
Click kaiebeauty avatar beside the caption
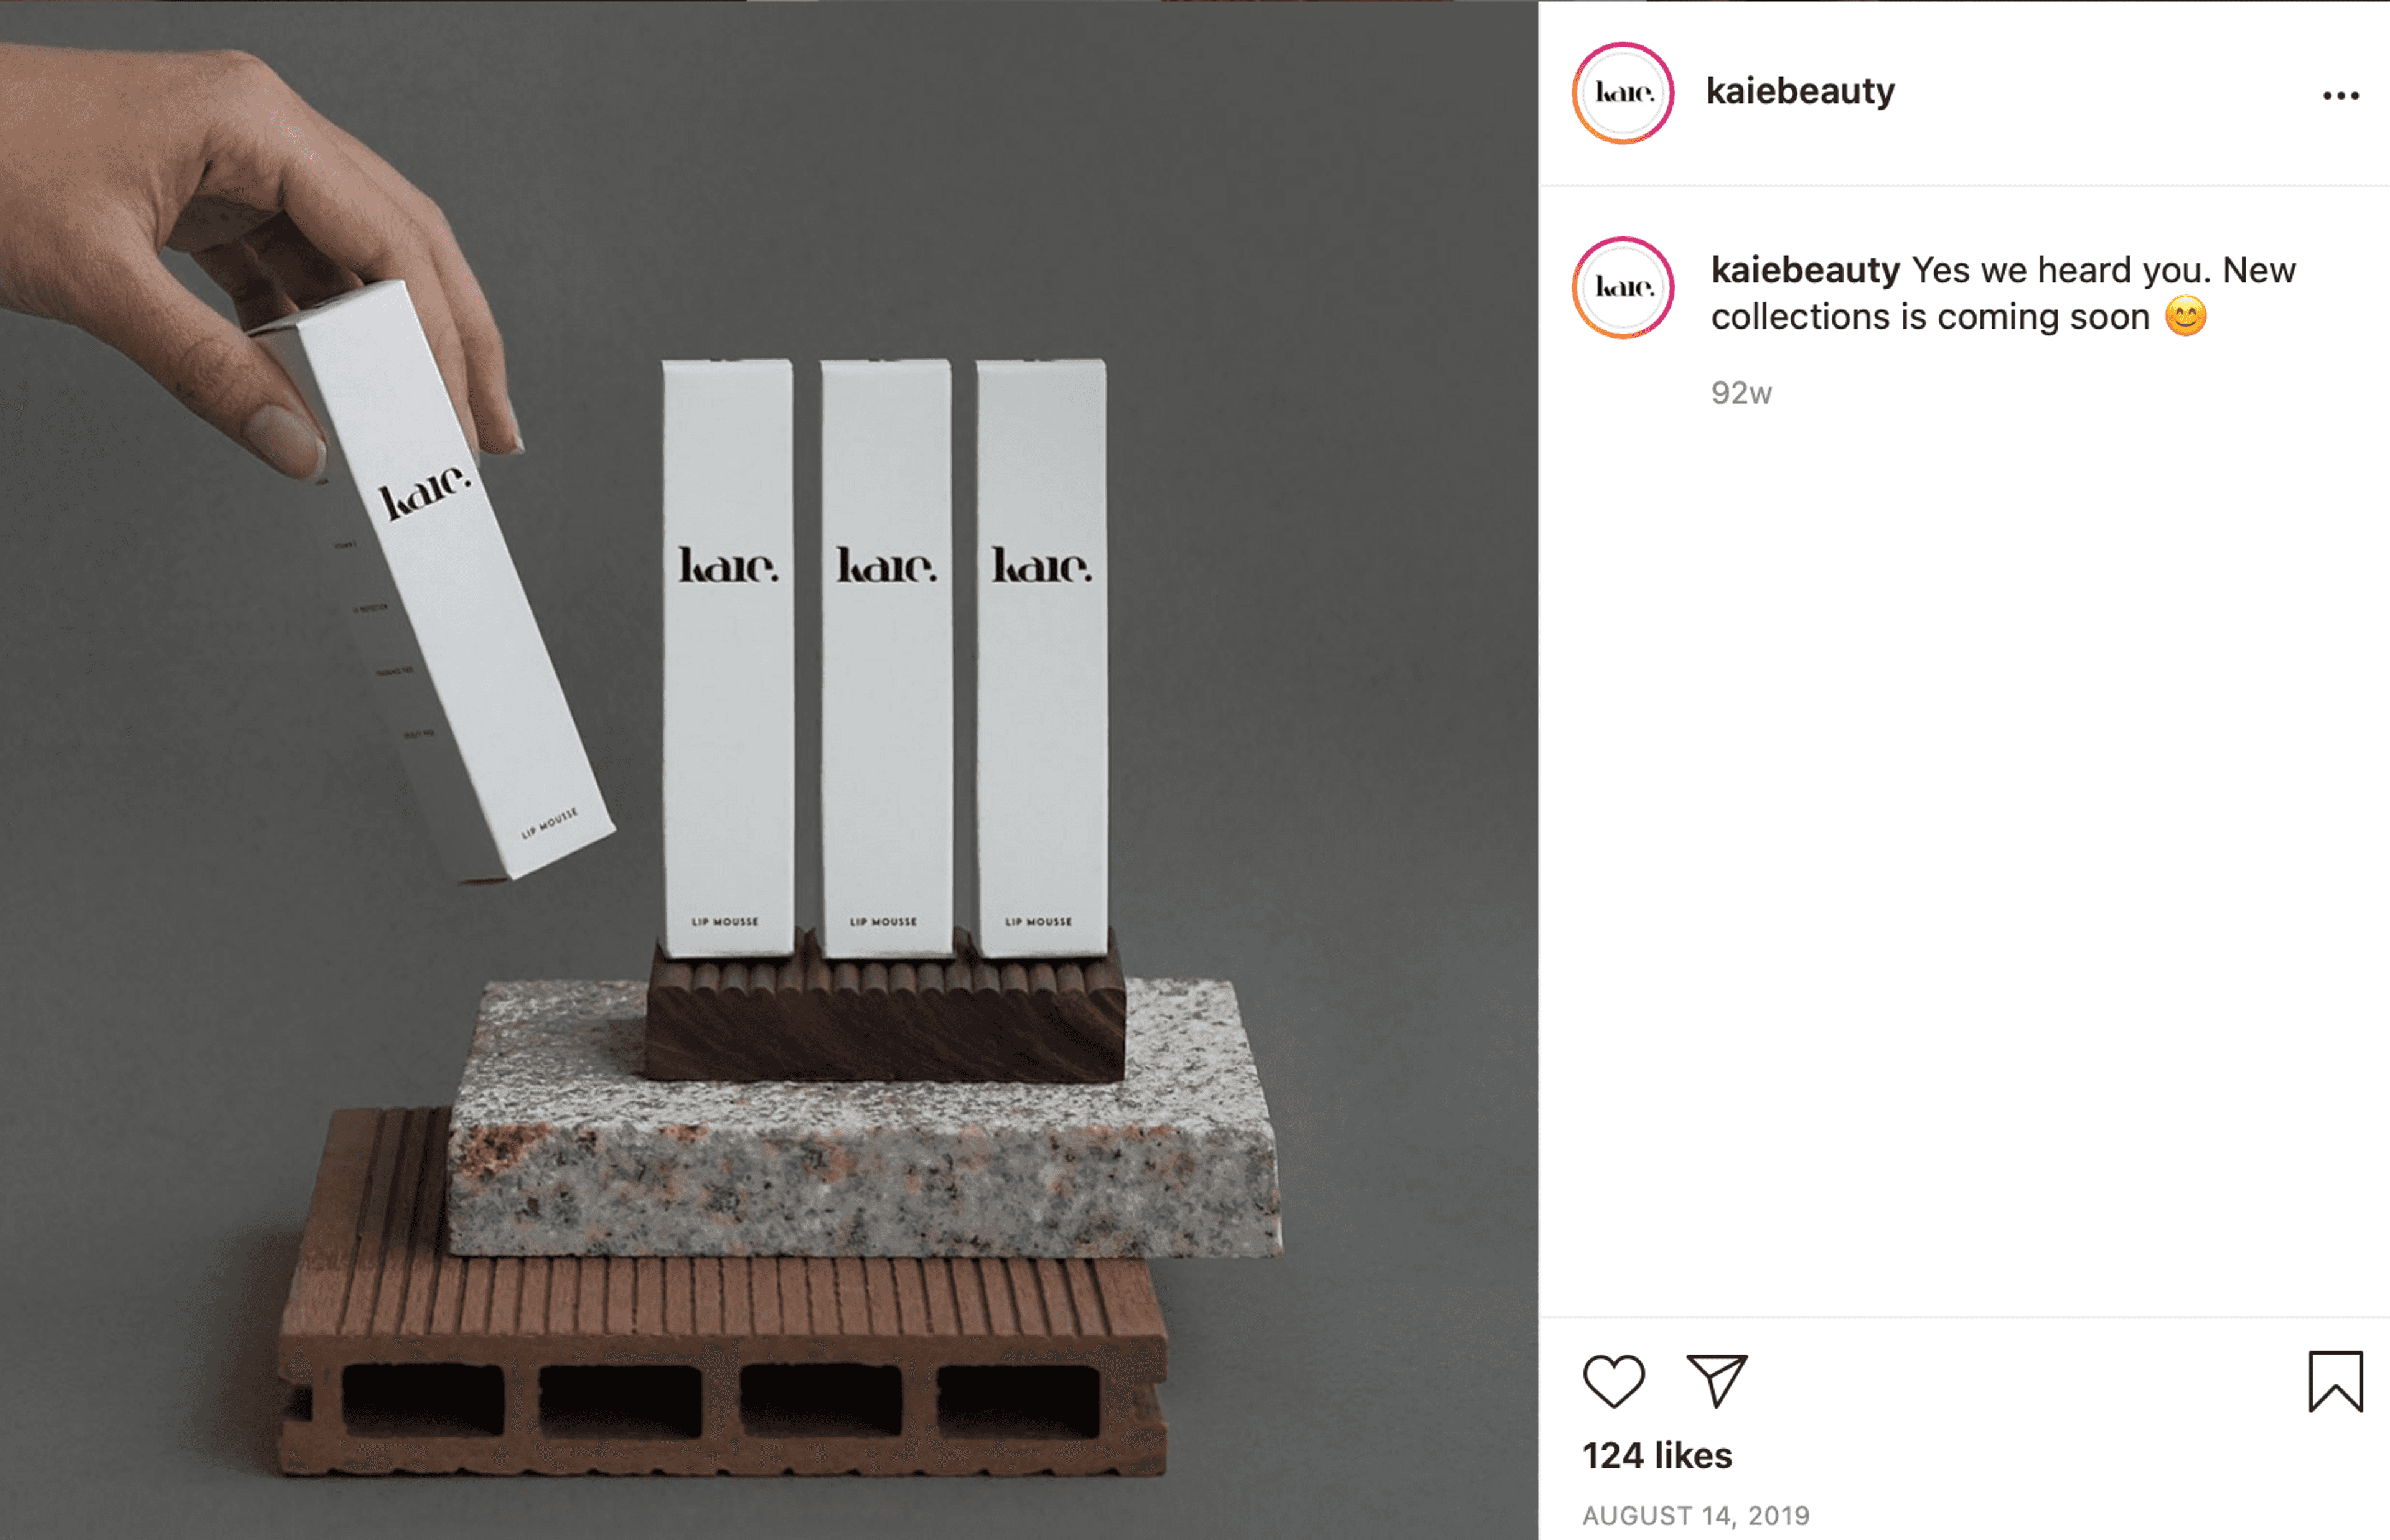click(x=1623, y=288)
